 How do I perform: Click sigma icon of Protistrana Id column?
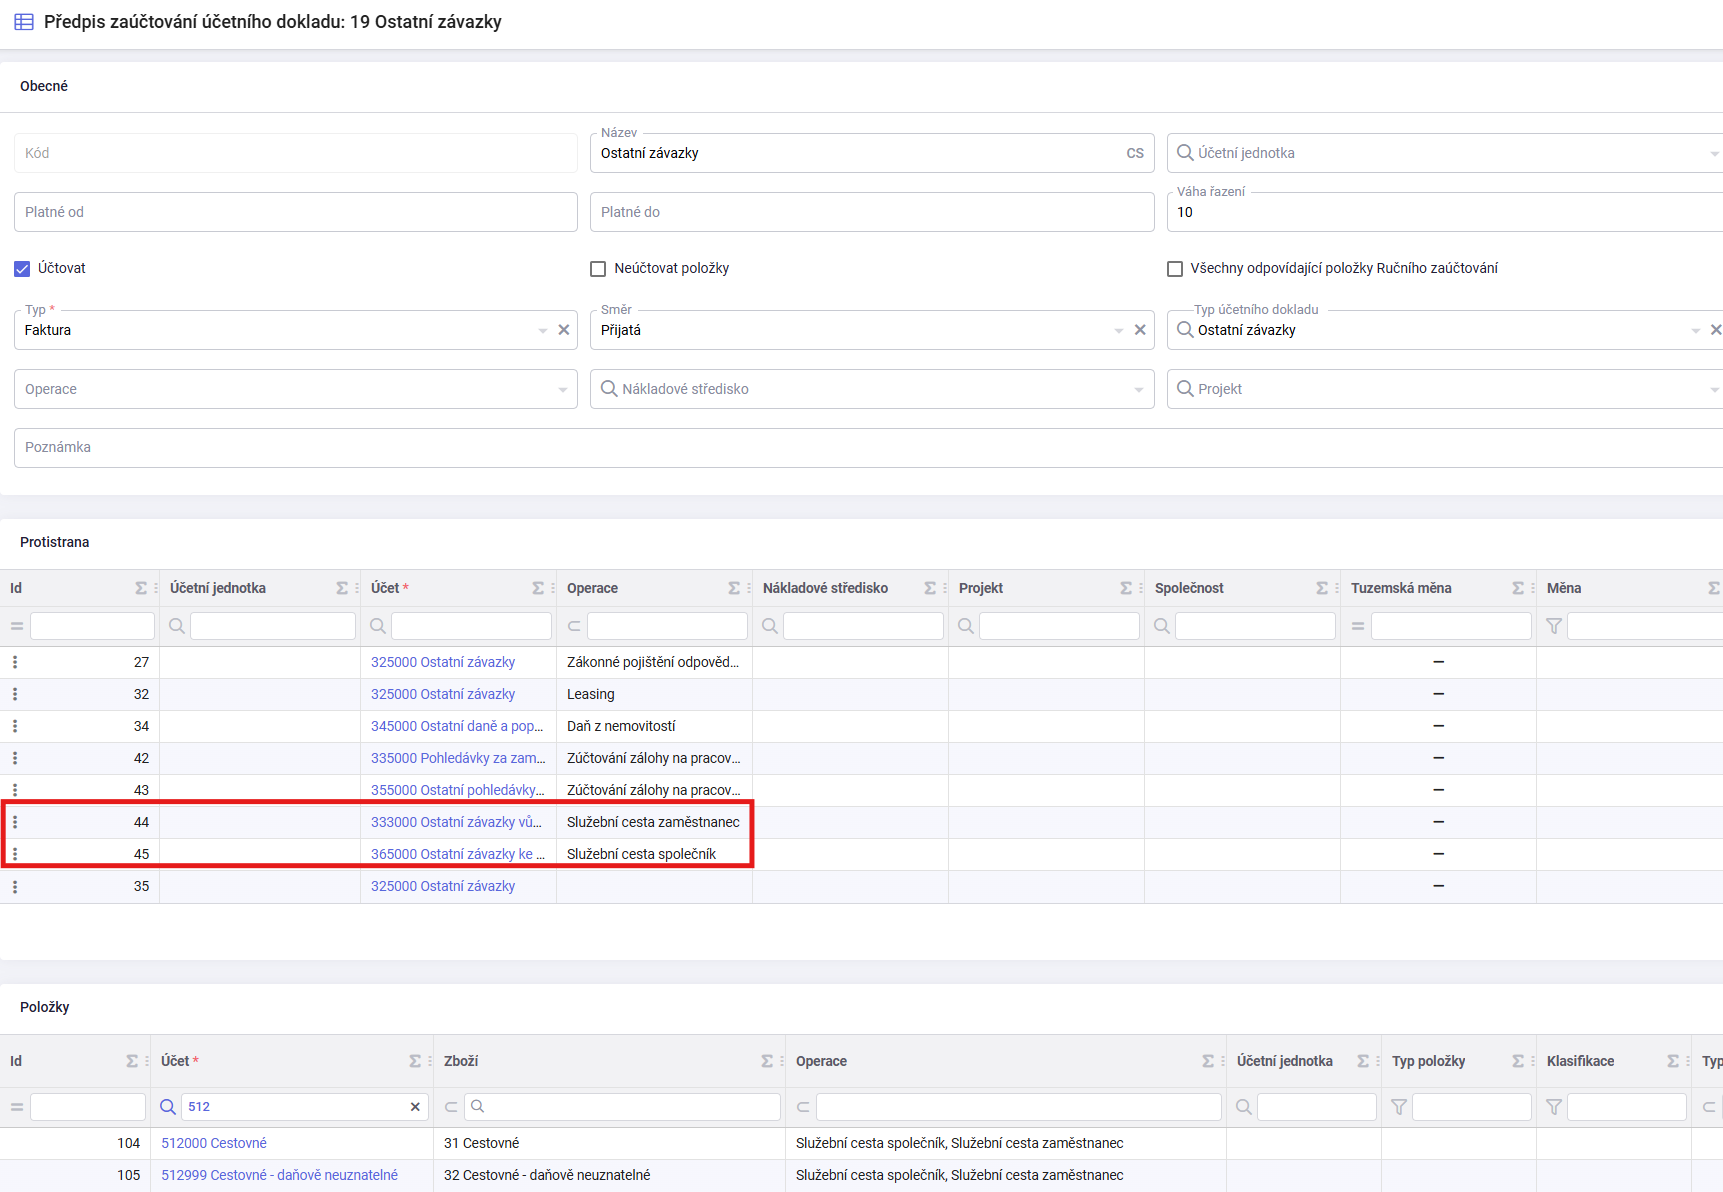[x=141, y=588]
